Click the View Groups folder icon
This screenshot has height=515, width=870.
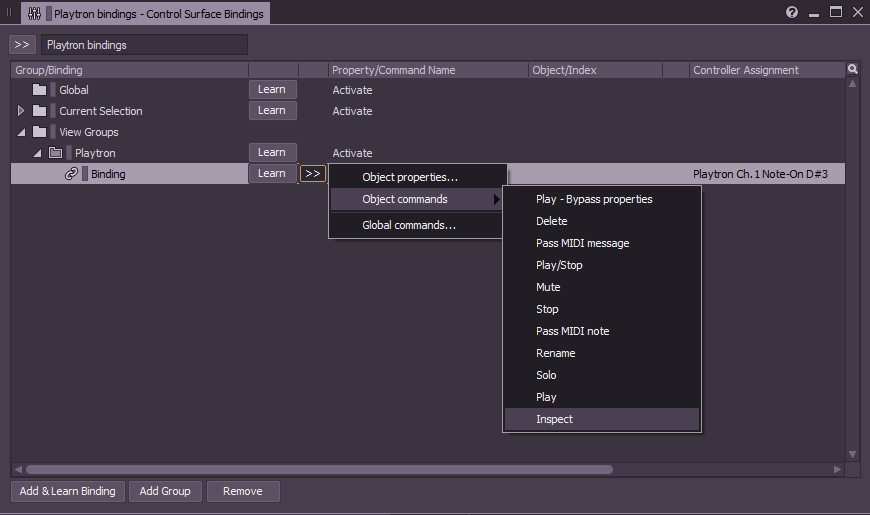pos(39,132)
